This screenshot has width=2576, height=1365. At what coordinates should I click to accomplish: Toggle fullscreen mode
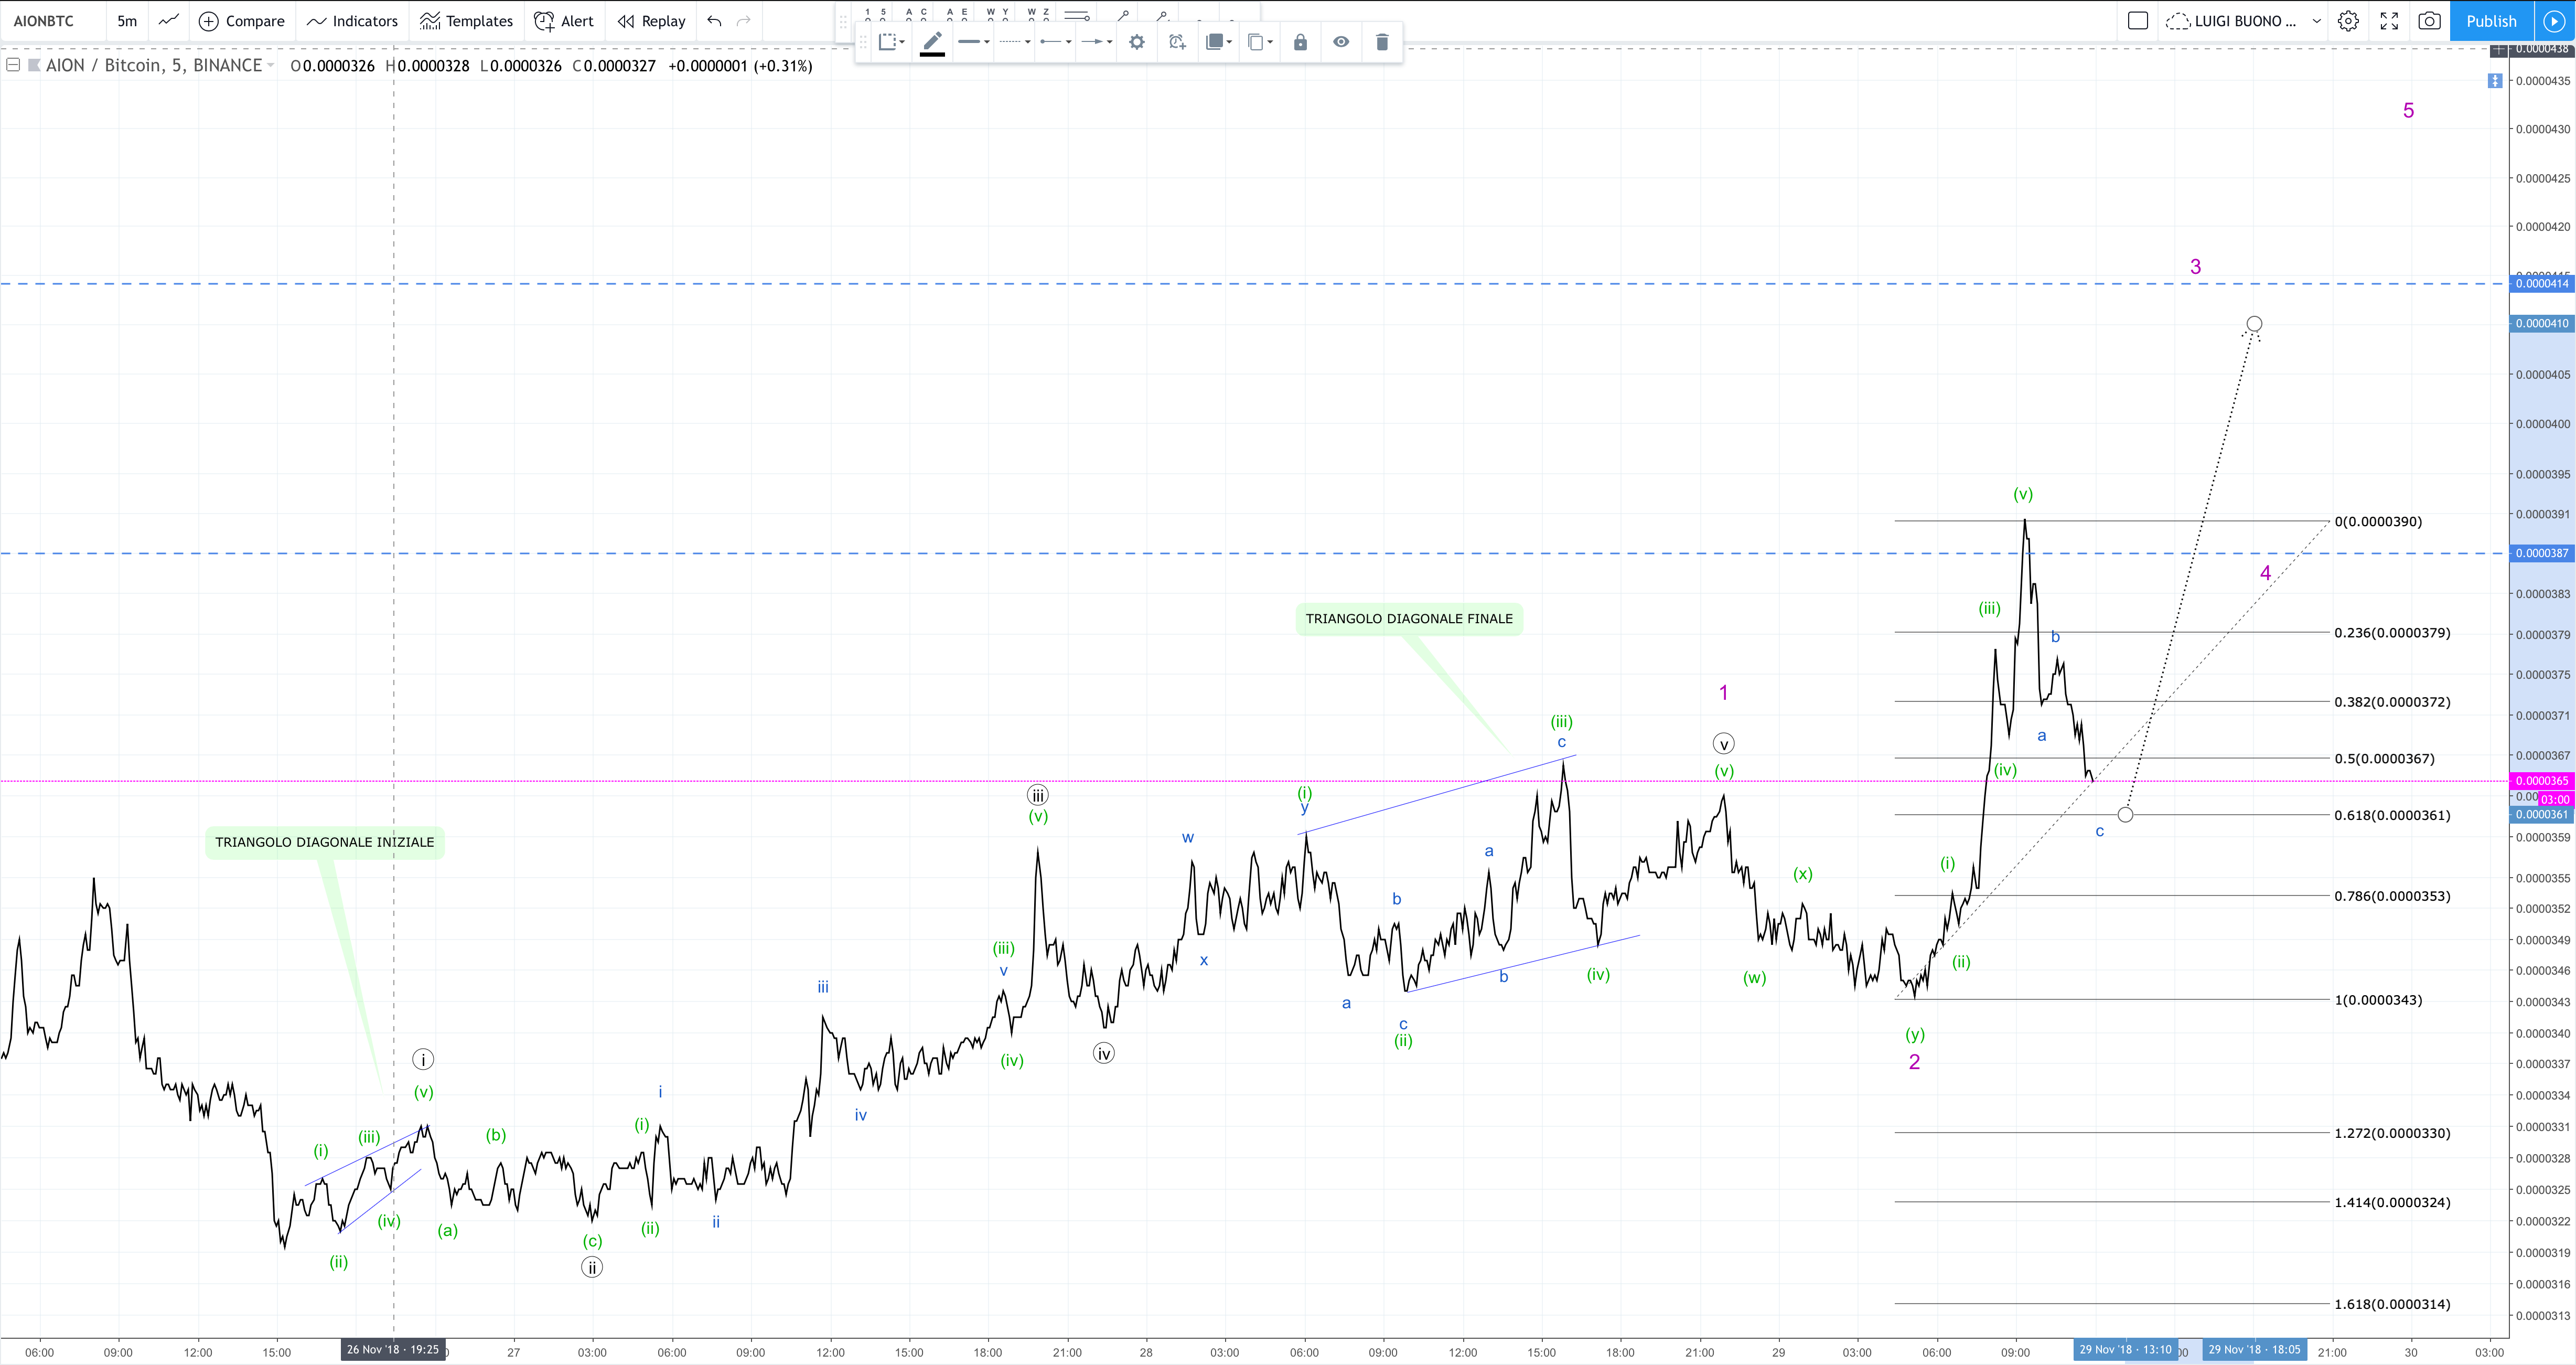(2389, 21)
